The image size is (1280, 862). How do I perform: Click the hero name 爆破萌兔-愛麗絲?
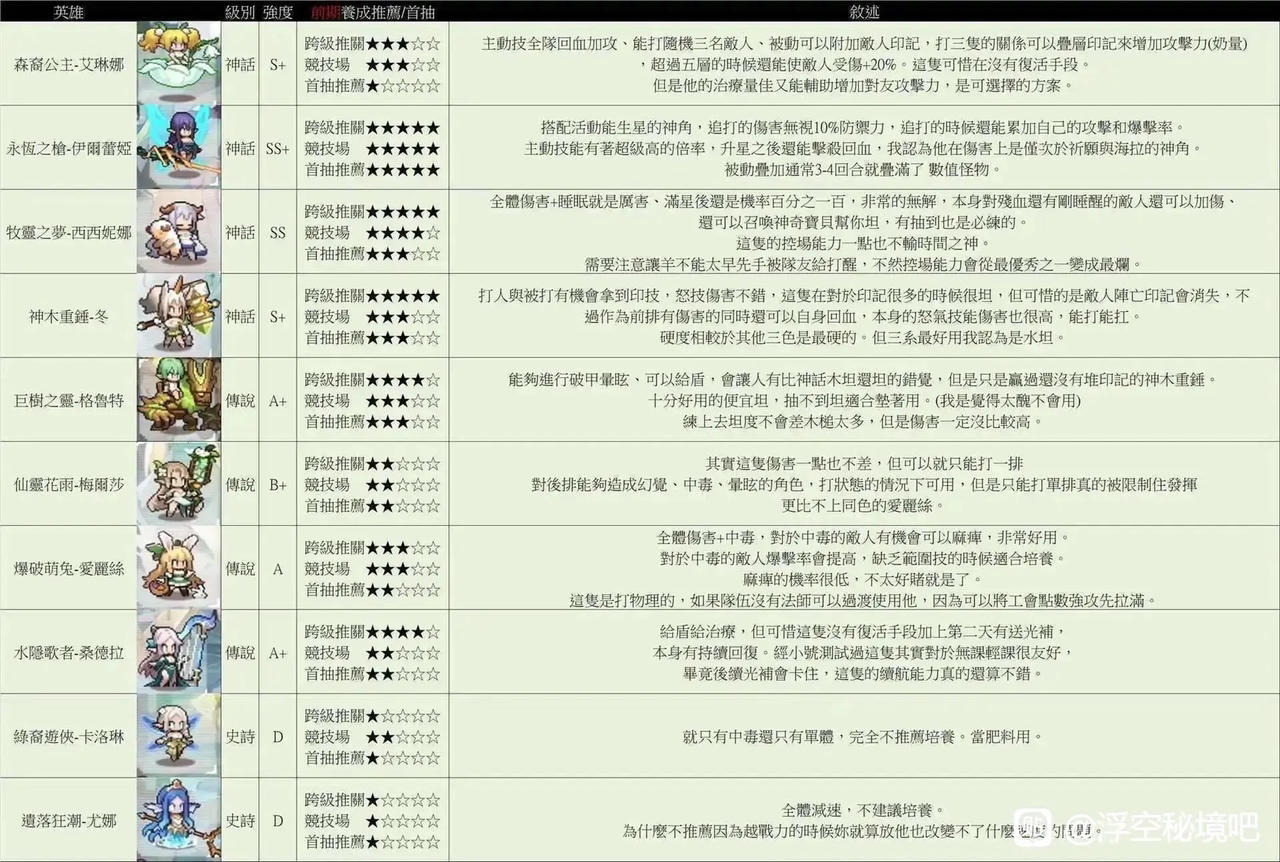pos(69,568)
